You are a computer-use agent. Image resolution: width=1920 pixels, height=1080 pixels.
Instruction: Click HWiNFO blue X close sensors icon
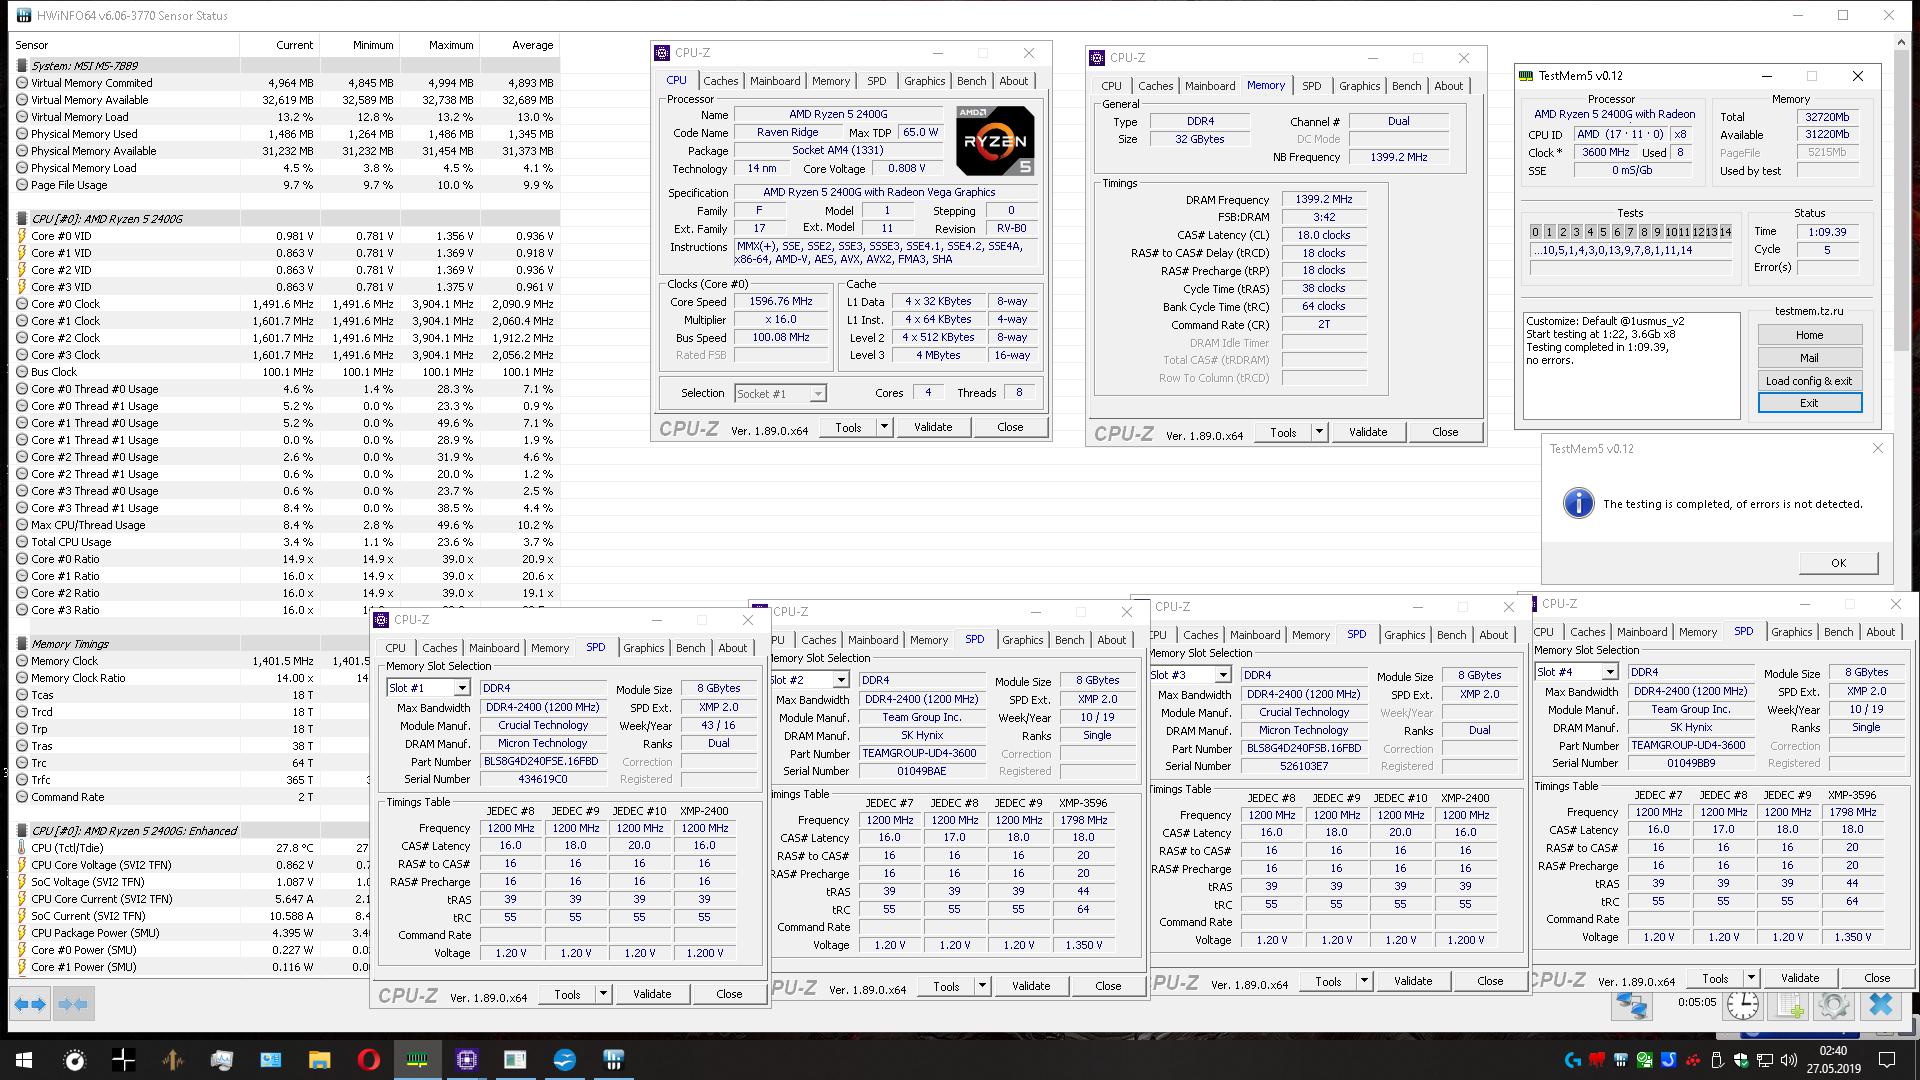coord(1880,1004)
